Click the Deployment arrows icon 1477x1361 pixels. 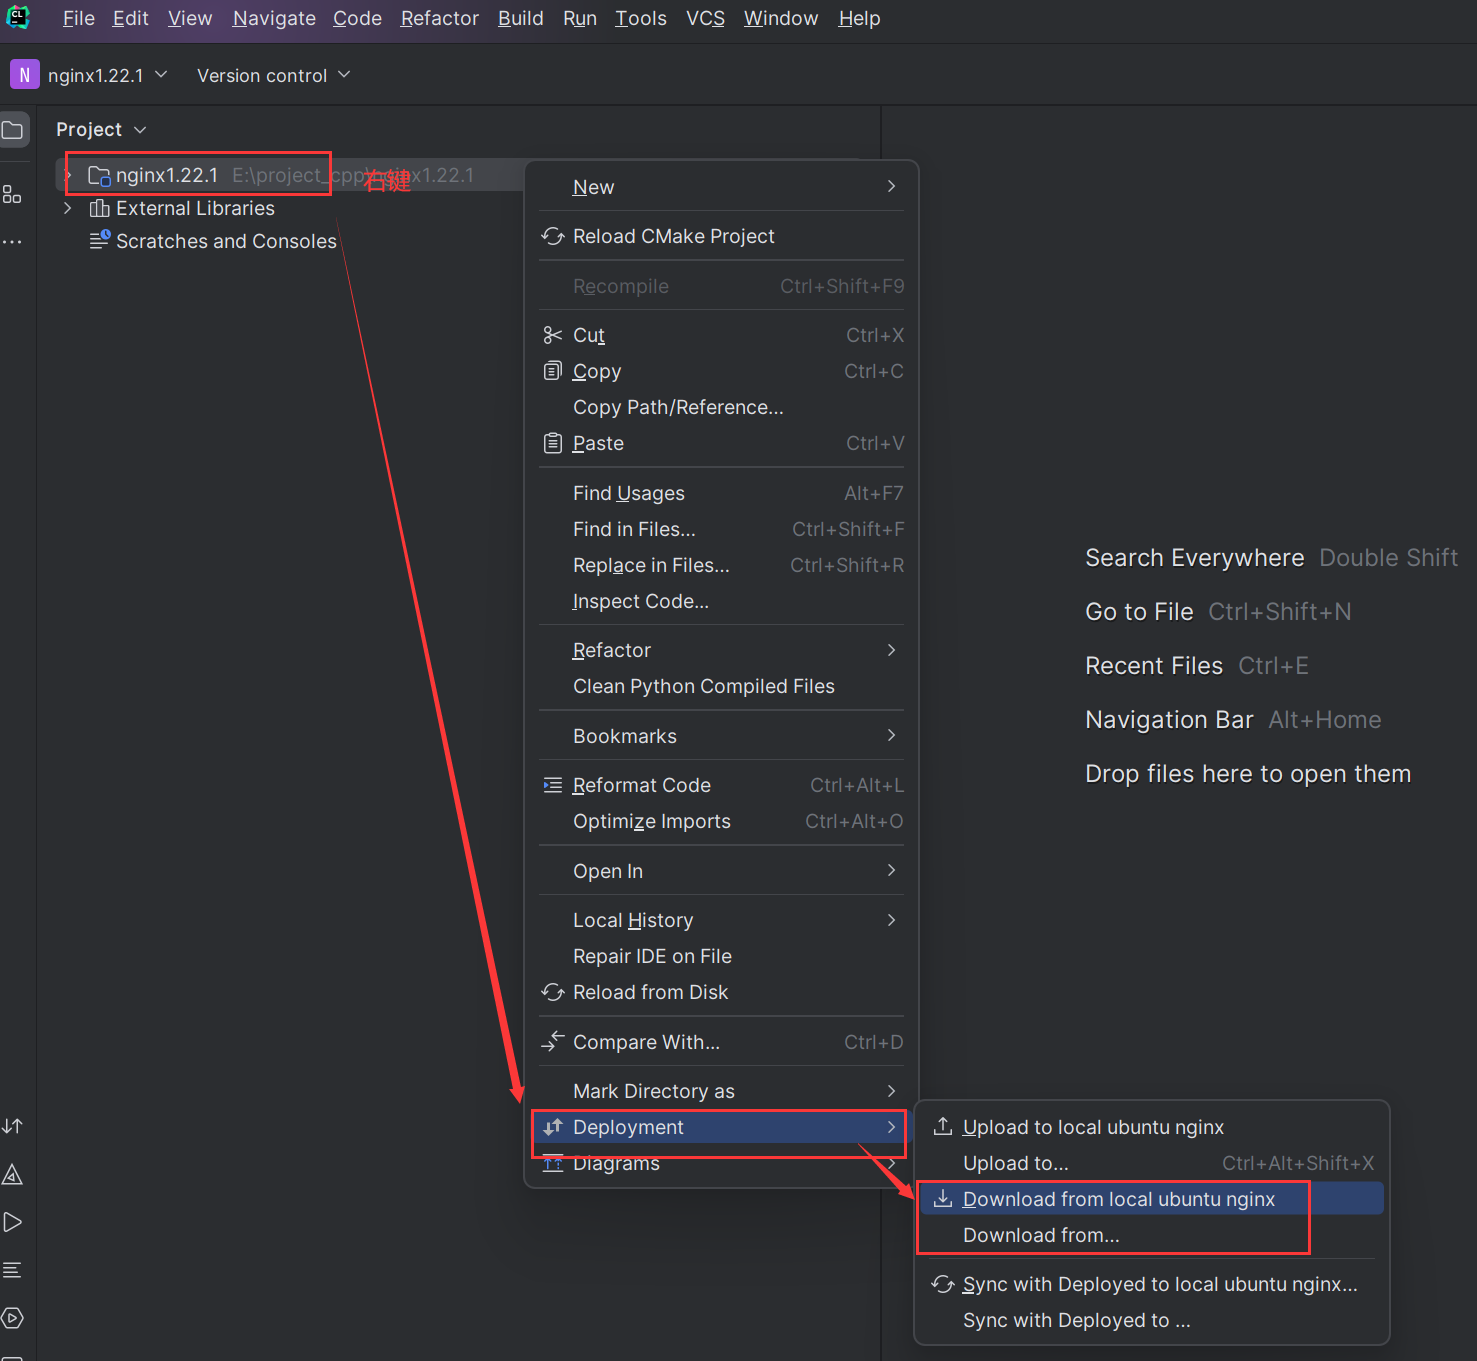tap(553, 1127)
